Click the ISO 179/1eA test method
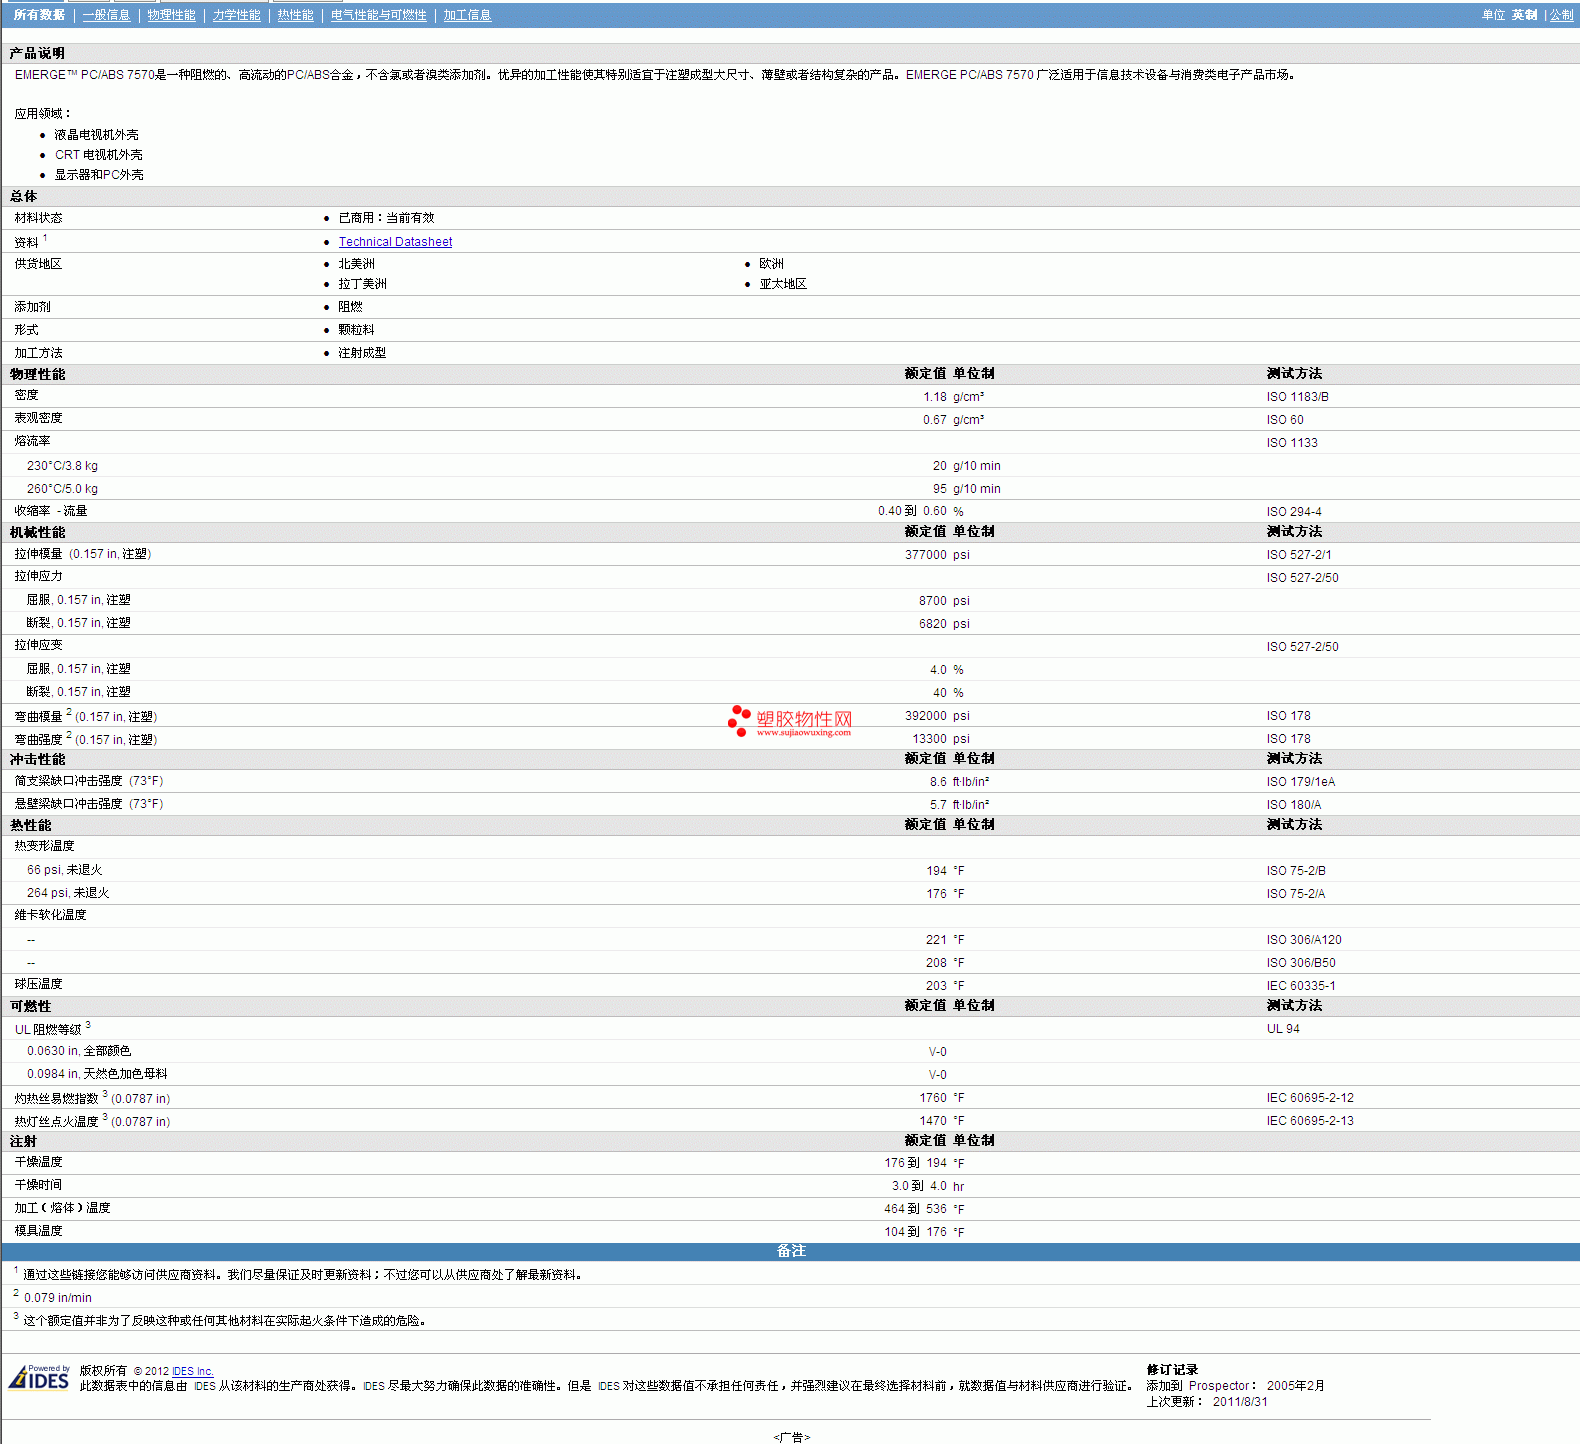Screen dimensions: 1580x1444 pos(1300,782)
